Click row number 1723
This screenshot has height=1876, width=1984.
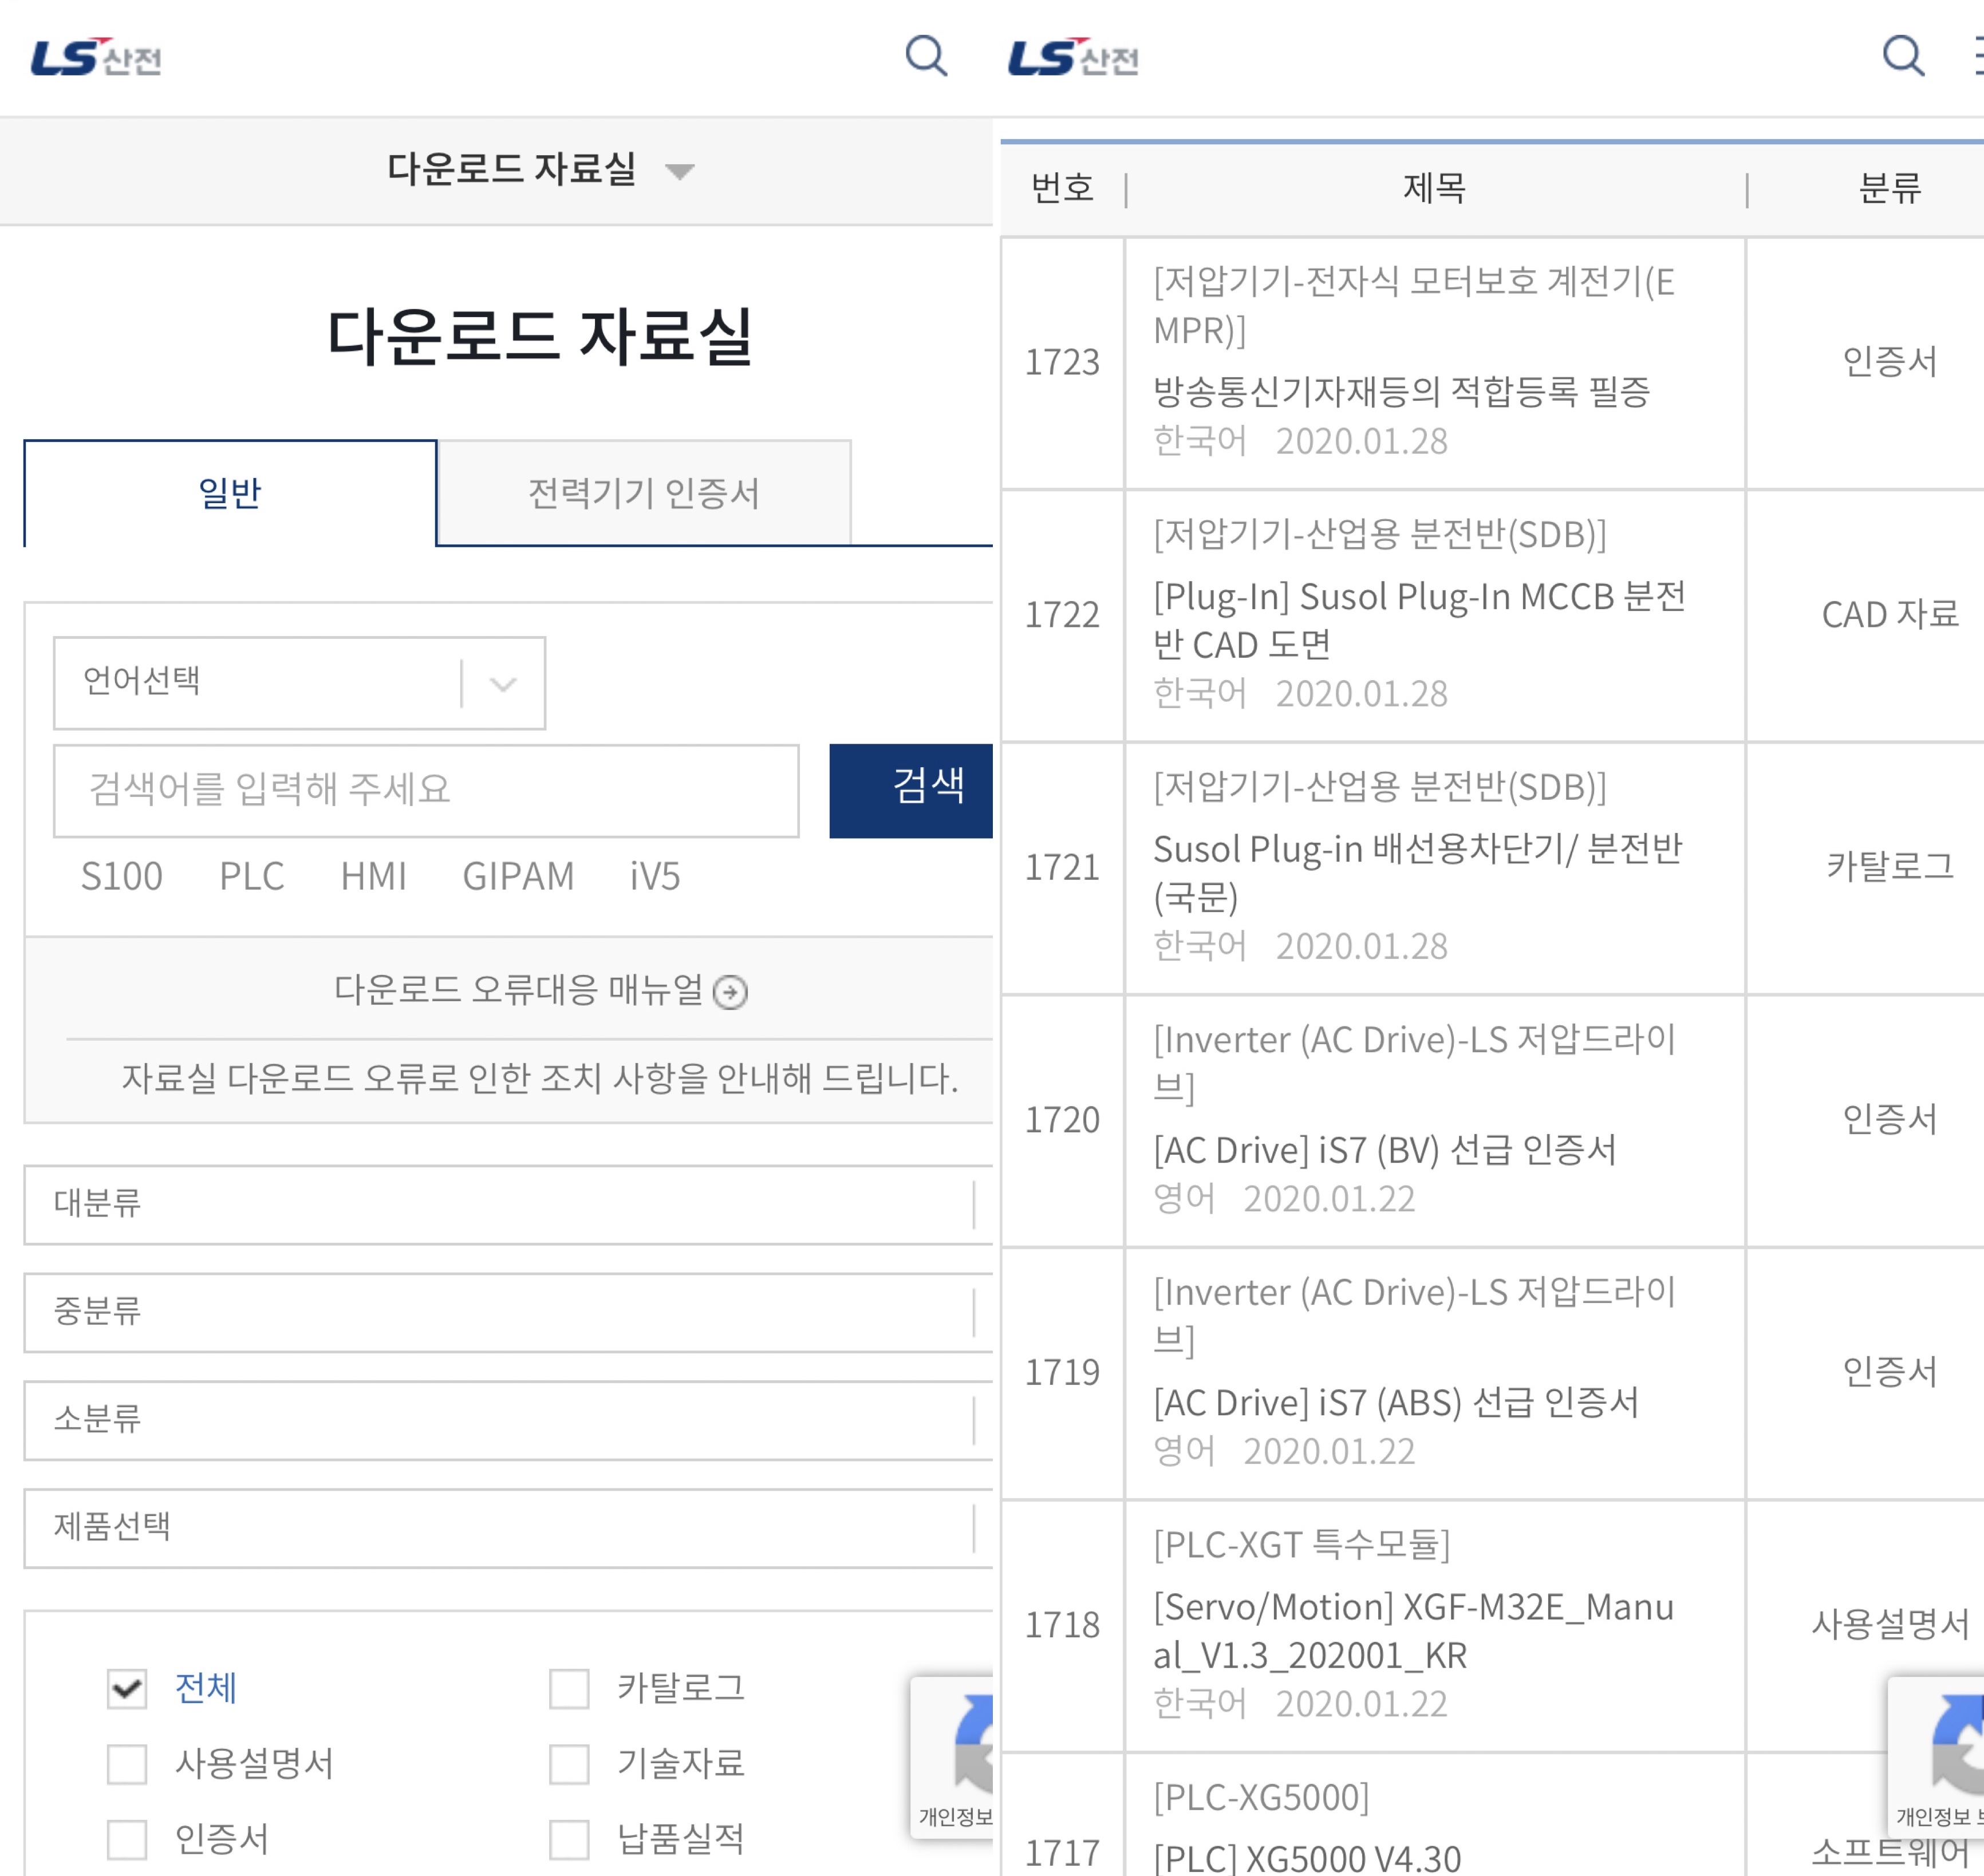(1062, 362)
